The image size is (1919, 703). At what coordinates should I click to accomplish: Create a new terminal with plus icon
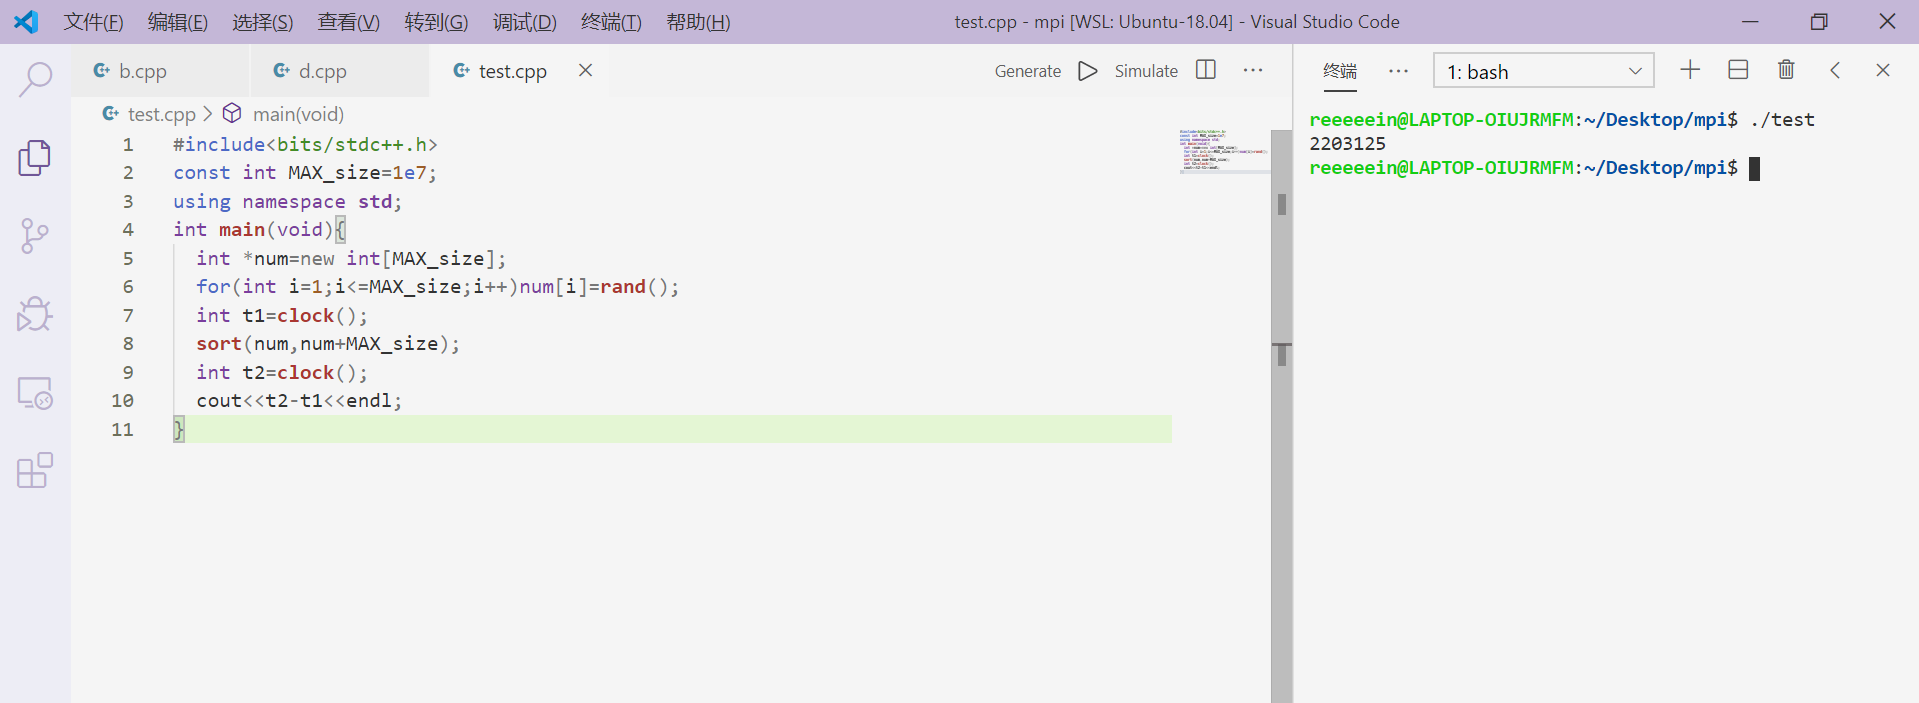(1690, 69)
